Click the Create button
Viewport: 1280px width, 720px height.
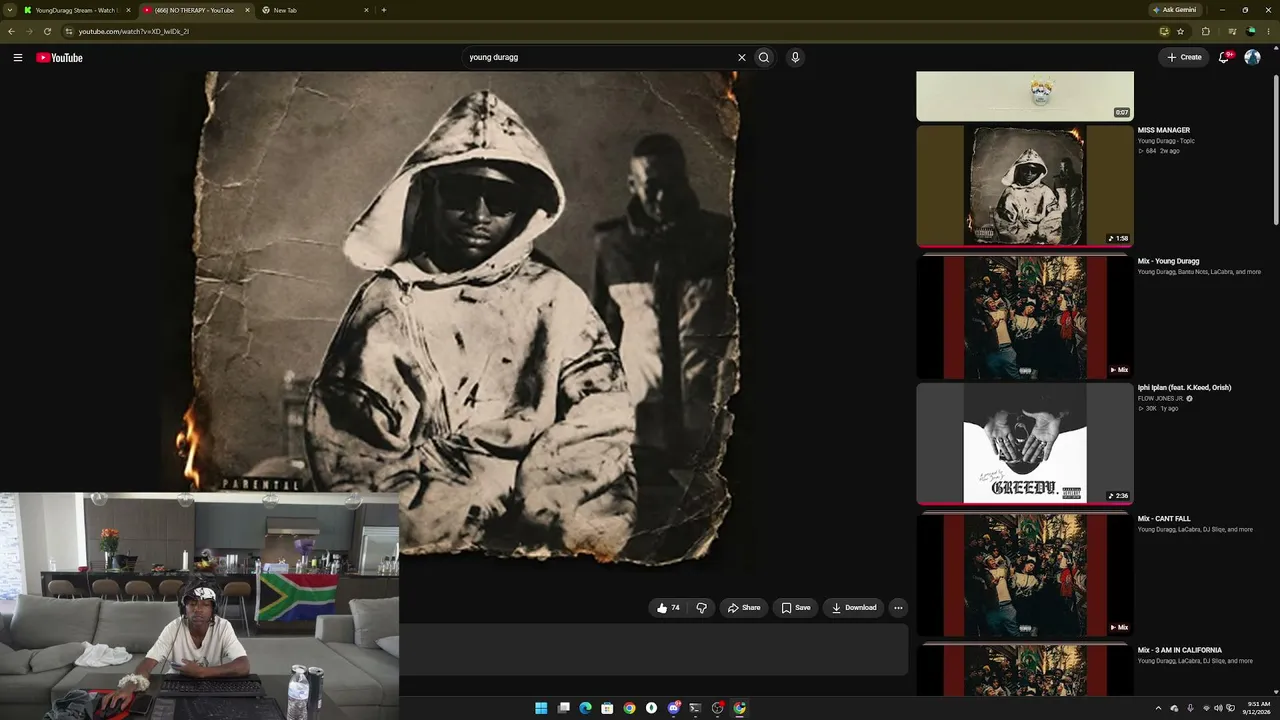(1184, 57)
